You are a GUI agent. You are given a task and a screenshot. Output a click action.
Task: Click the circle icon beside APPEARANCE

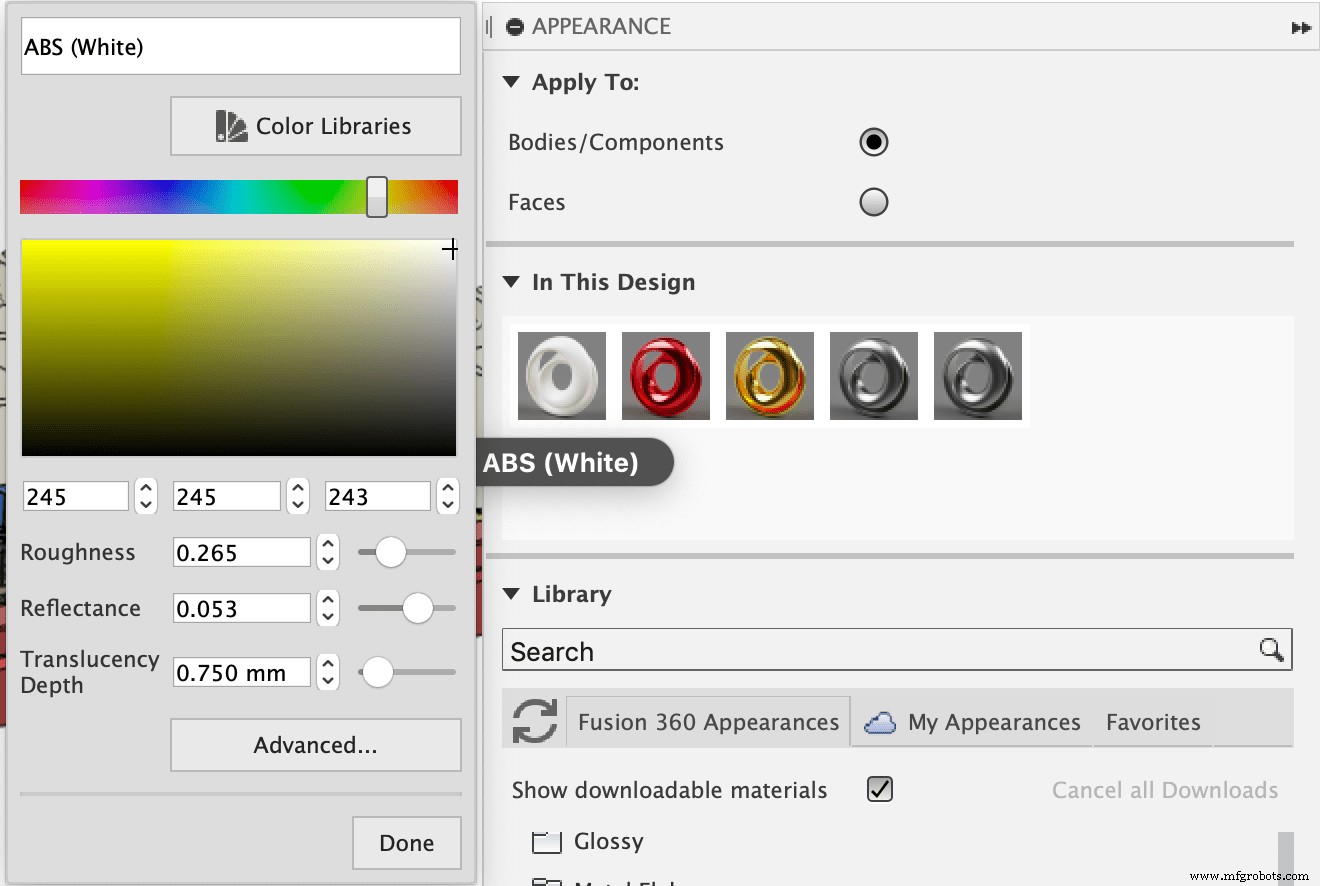click(x=513, y=26)
